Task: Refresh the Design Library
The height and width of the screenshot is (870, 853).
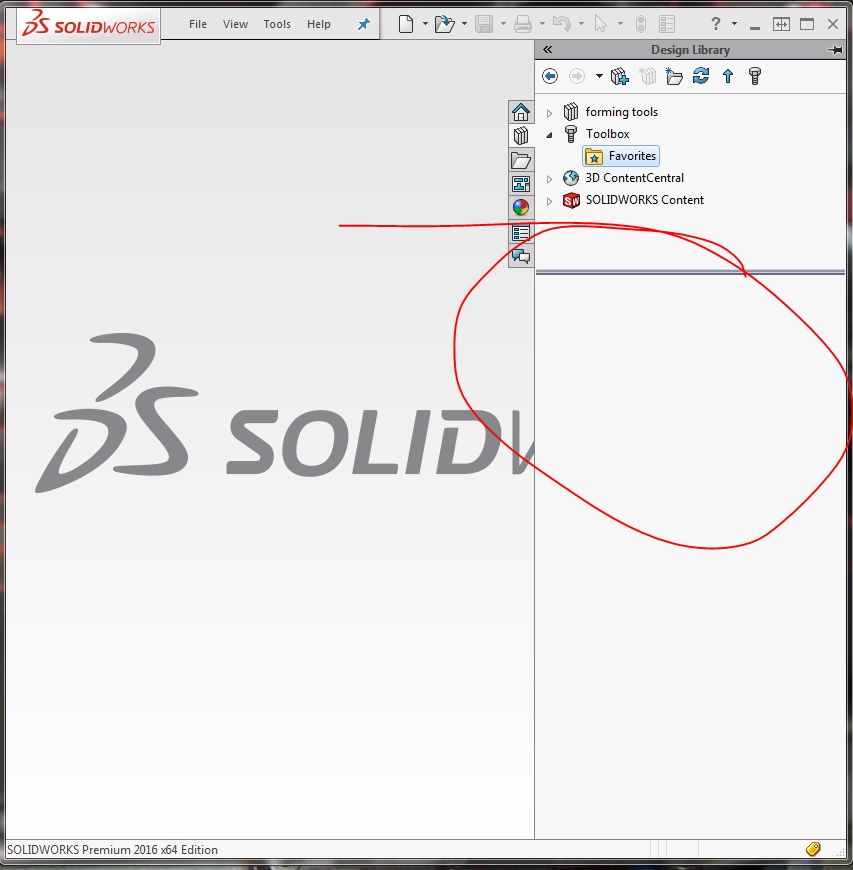Action: 701,75
